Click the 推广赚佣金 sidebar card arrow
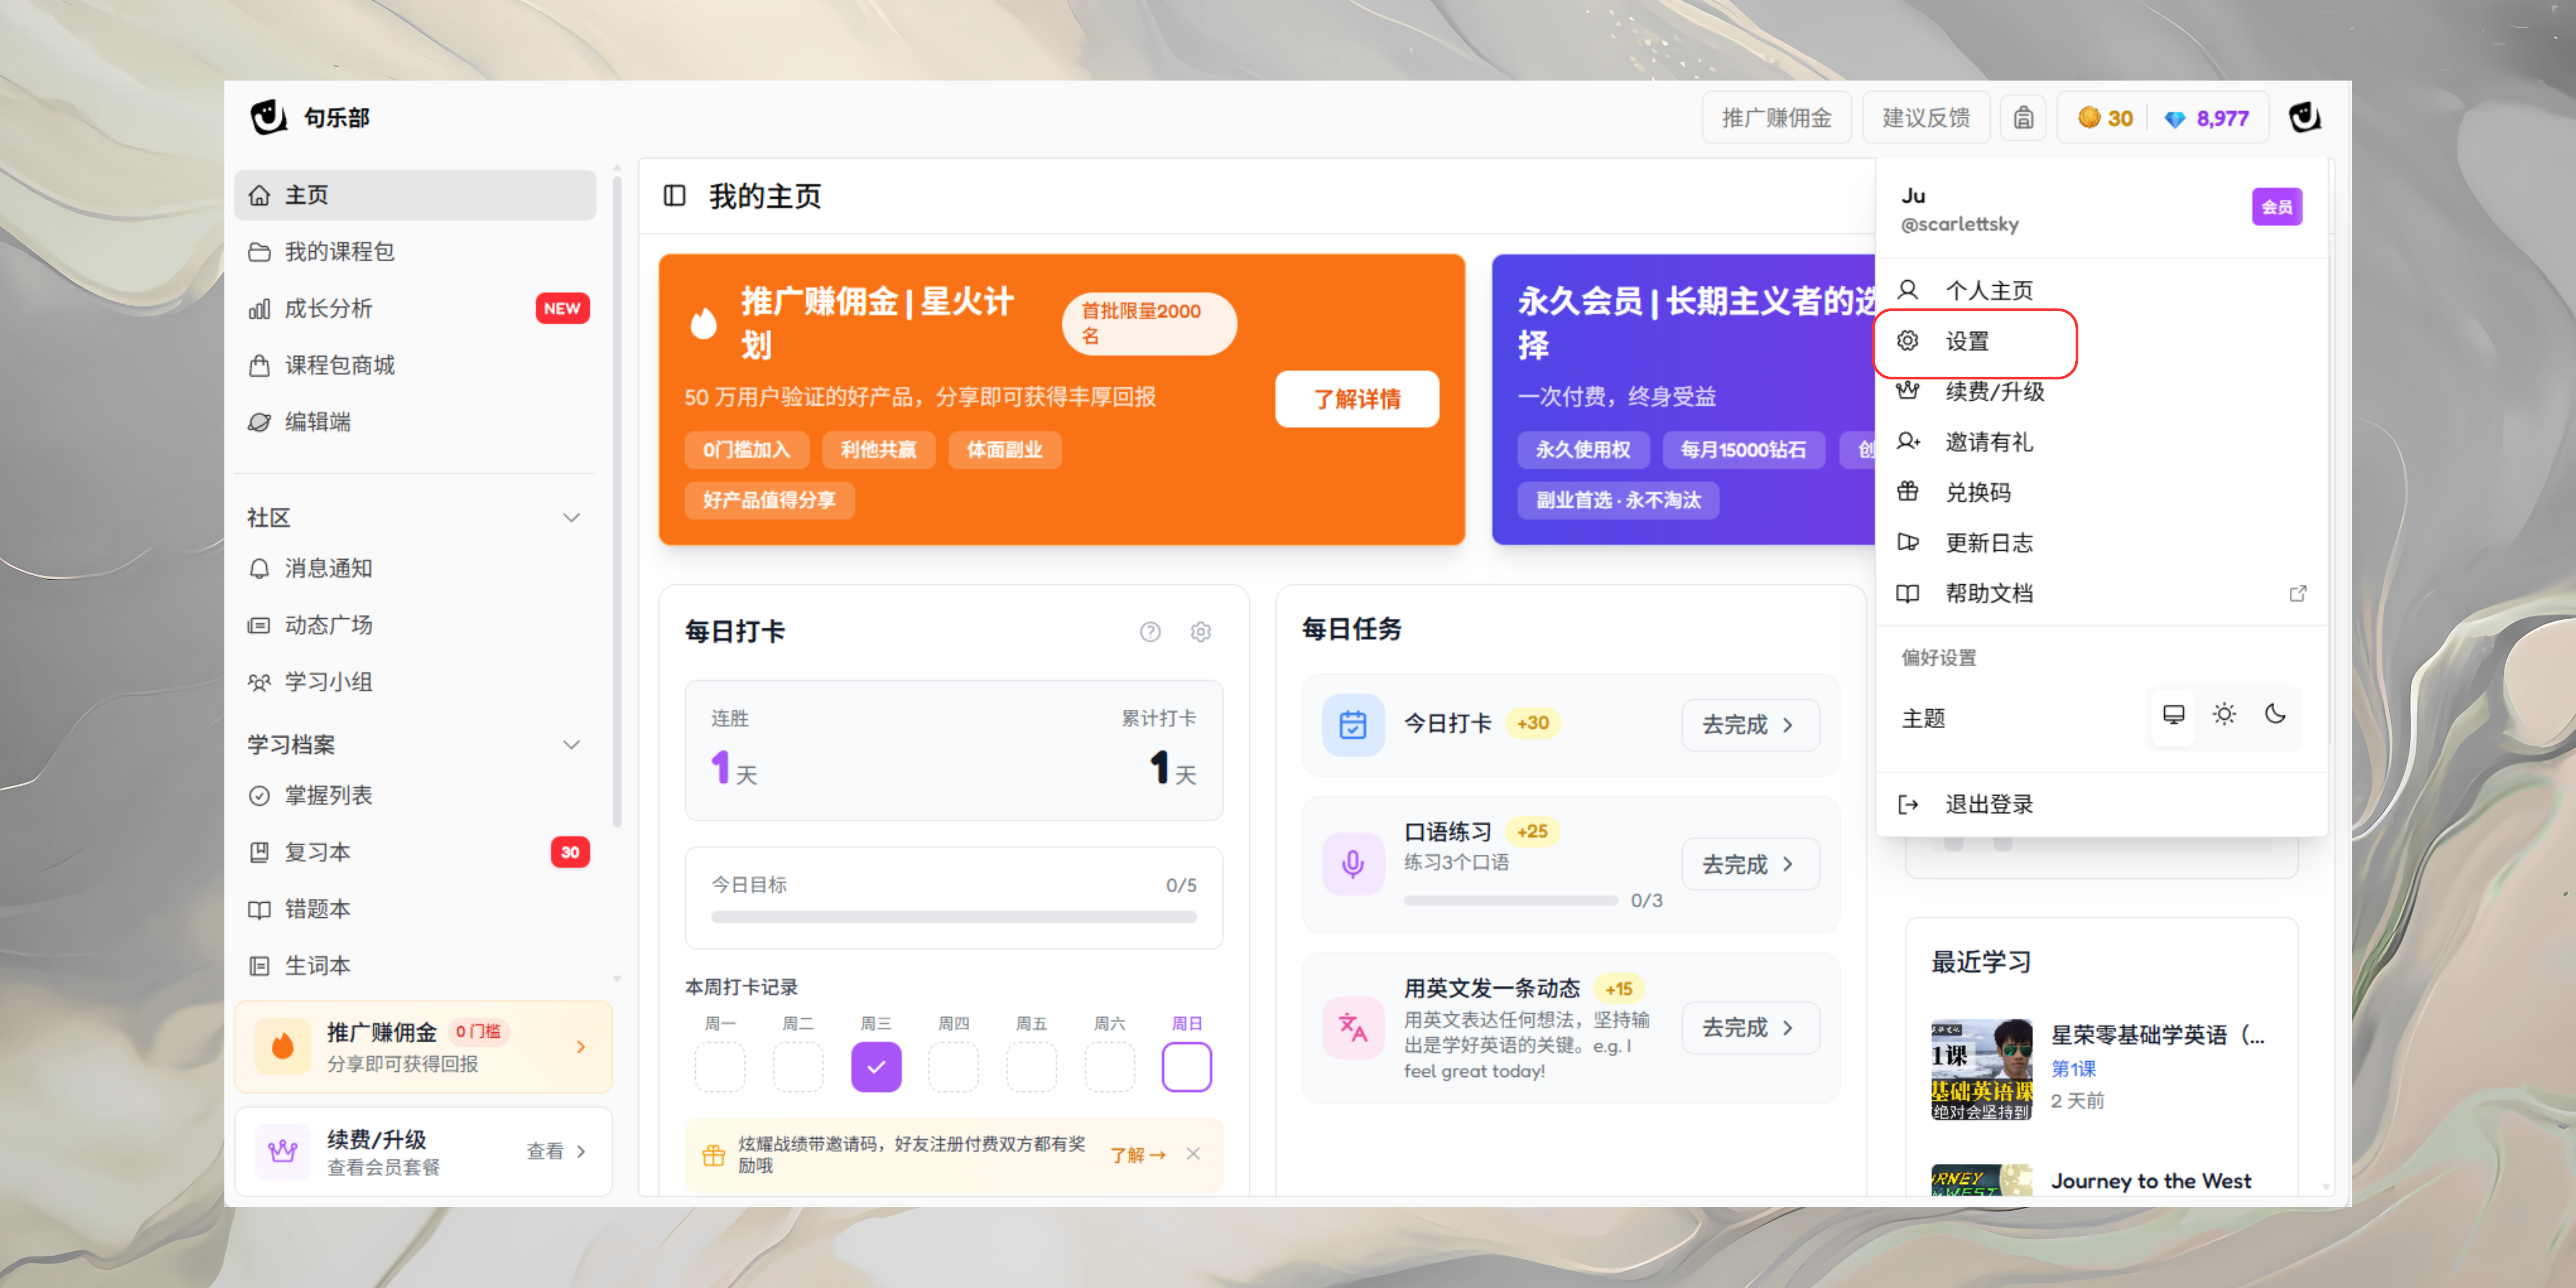The width and height of the screenshot is (2576, 1288). [581, 1047]
